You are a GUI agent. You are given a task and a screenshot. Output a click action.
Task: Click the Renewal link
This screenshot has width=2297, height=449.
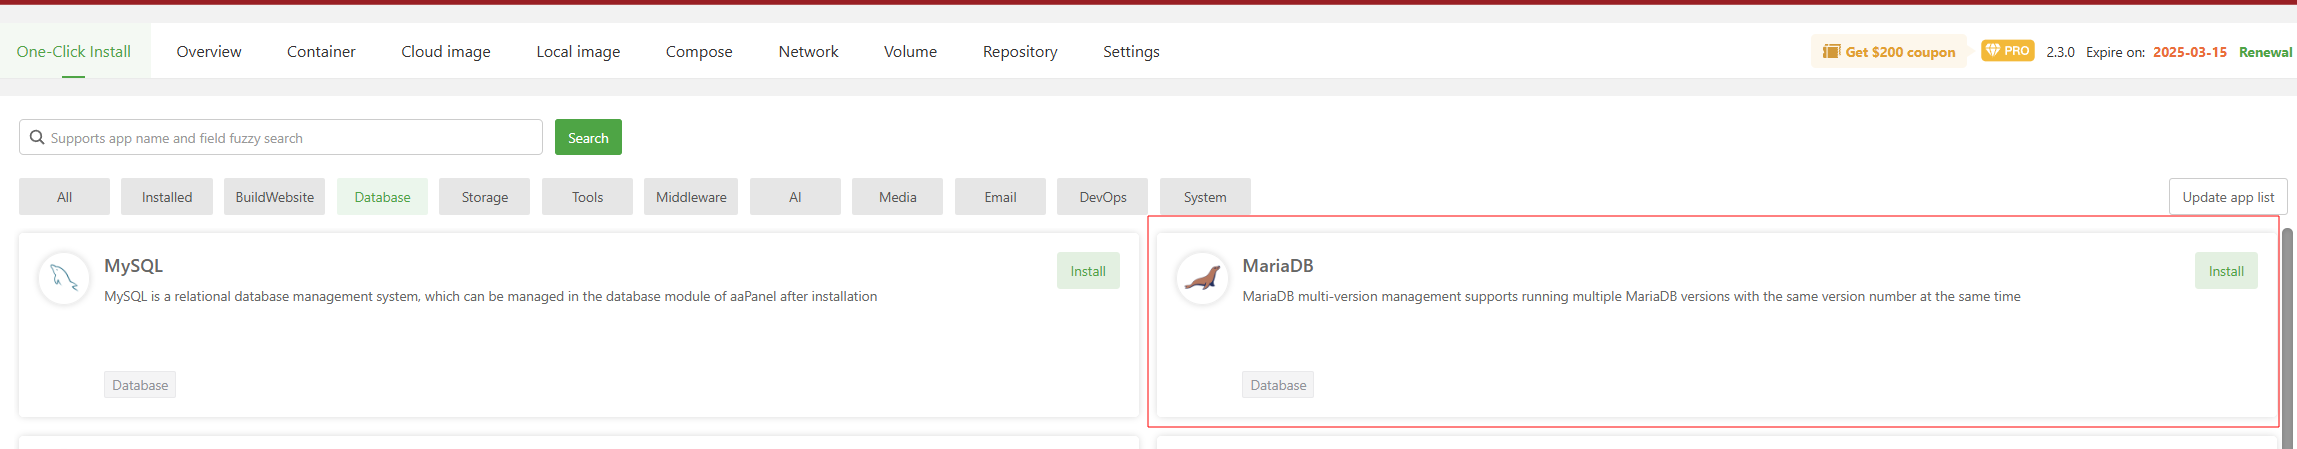point(2265,52)
